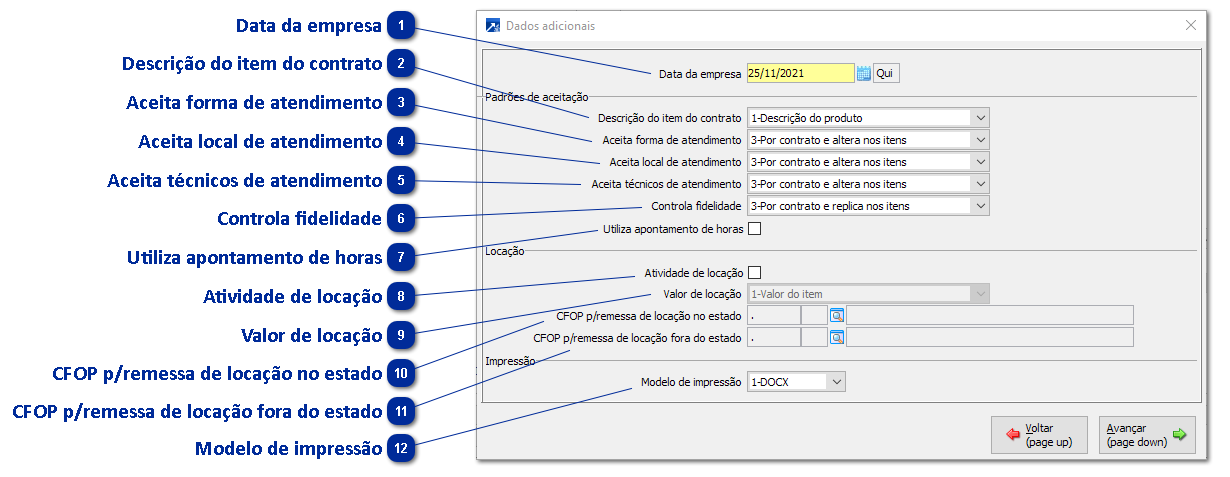The image size is (1230, 477).
Task: Expand the Modelo de impressão dropdown
Action: [836, 381]
